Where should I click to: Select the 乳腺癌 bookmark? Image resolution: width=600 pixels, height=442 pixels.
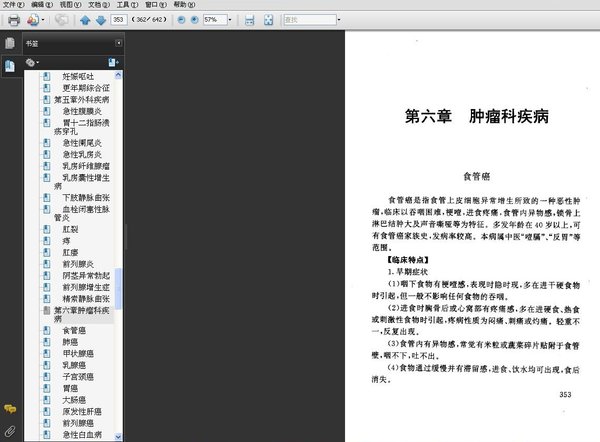point(74,365)
